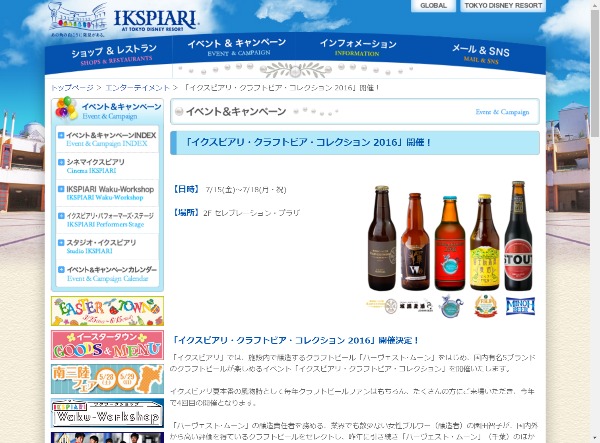Go to Event & Campaign INDEX in sidebar
The height and width of the screenshot is (443, 600).
click(108, 139)
